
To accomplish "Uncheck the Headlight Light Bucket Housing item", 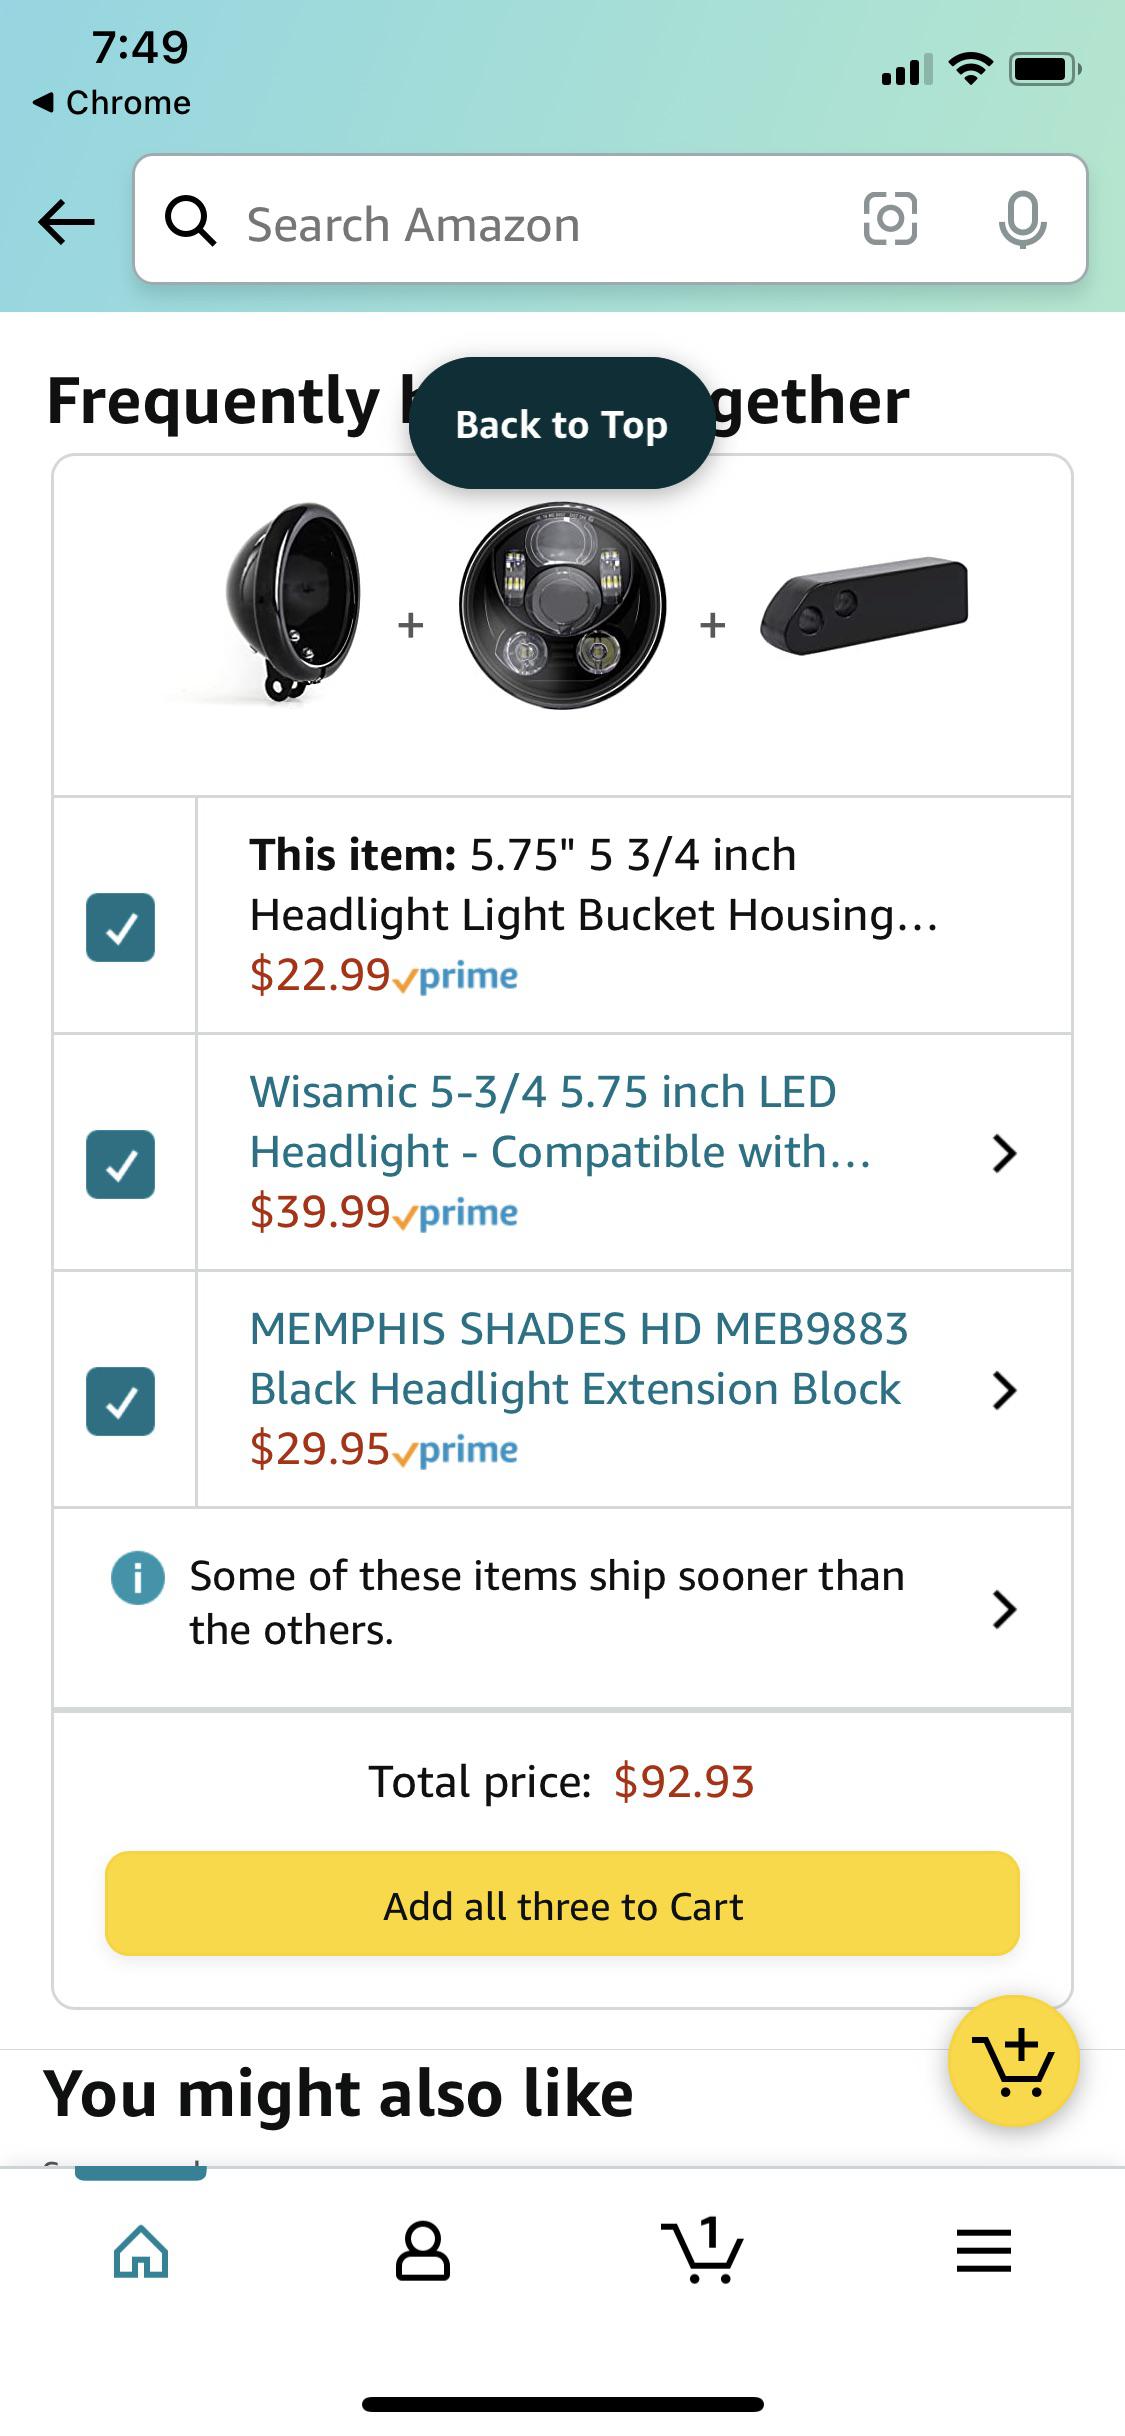I will (x=122, y=928).
